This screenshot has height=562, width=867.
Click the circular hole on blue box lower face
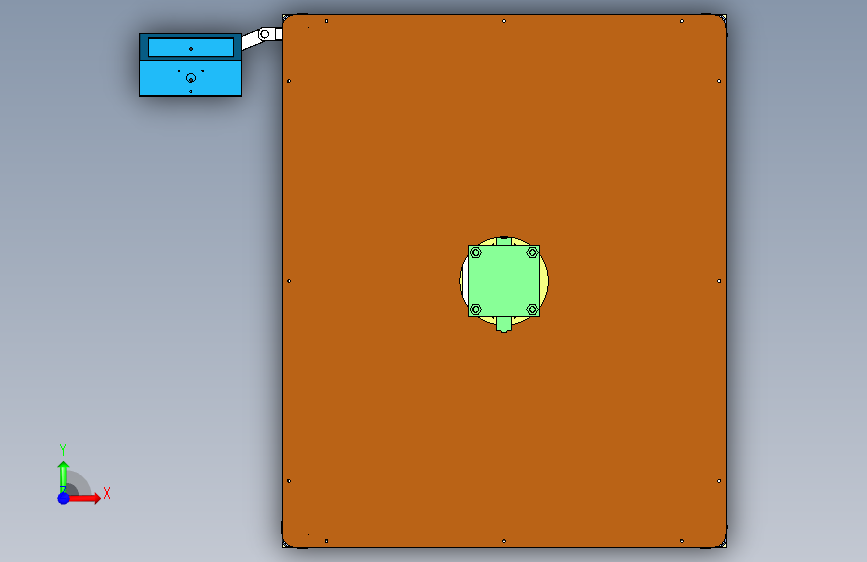(191, 78)
